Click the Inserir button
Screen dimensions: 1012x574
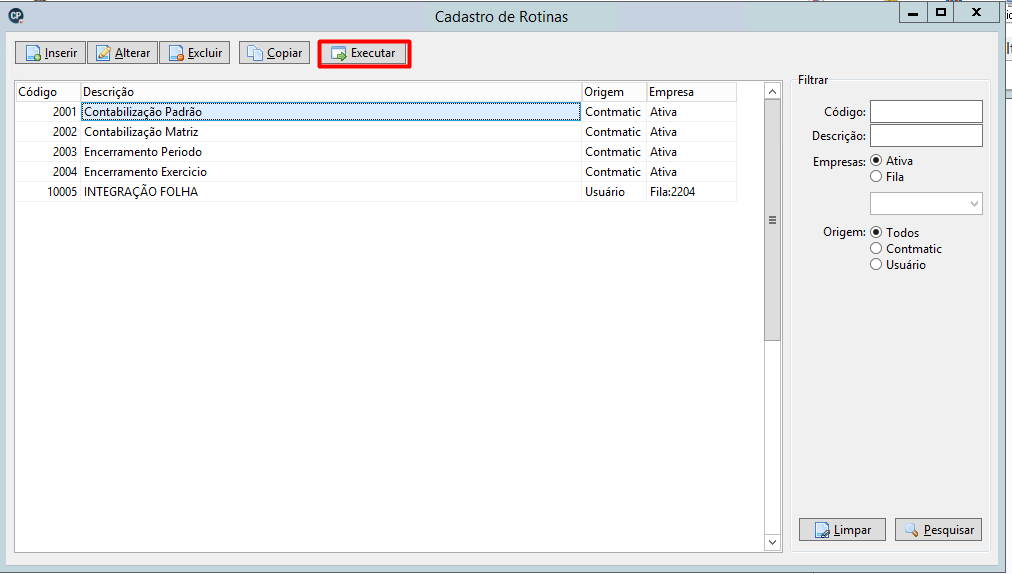50,53
